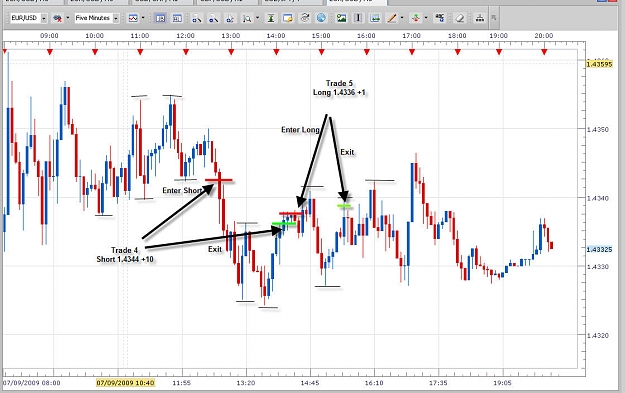Open the pencil tool dropdown arrow
This screenshot has height=393, width=625.
click(402, 18)
